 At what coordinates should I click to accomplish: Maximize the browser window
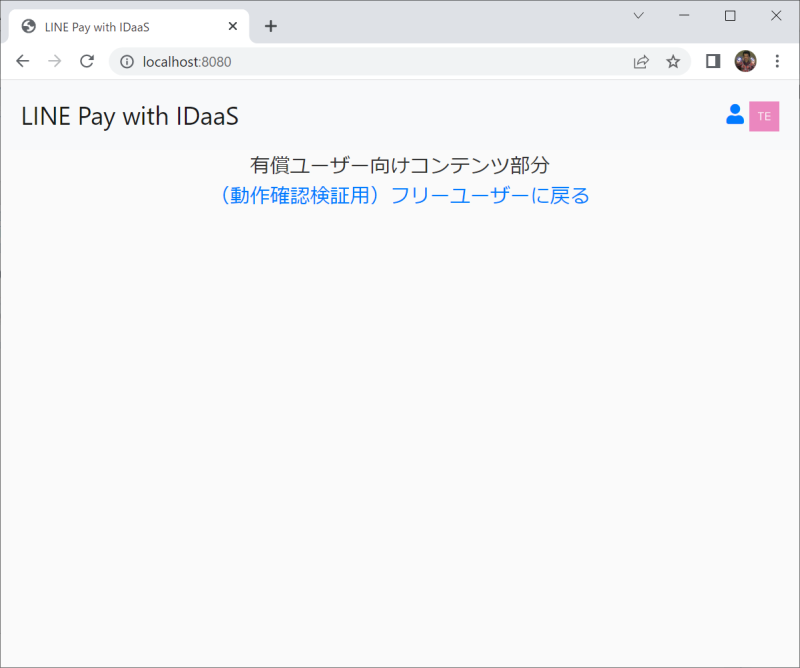[730, 16]
